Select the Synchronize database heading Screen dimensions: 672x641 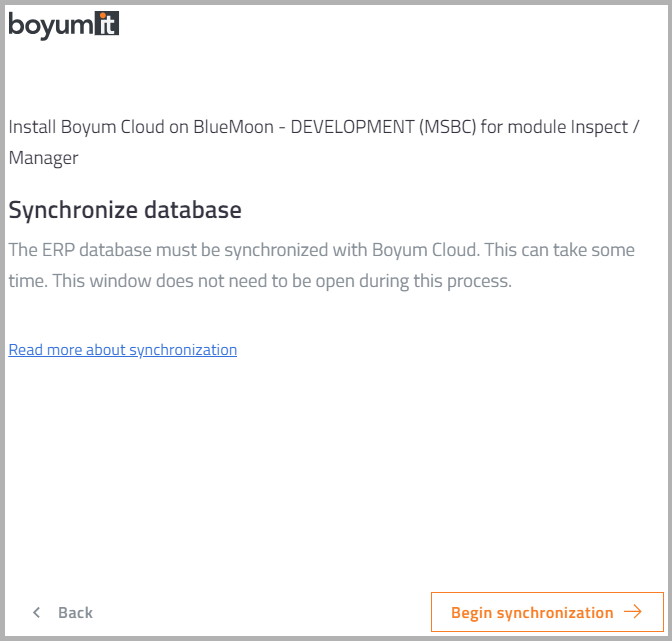coord(125,210)
